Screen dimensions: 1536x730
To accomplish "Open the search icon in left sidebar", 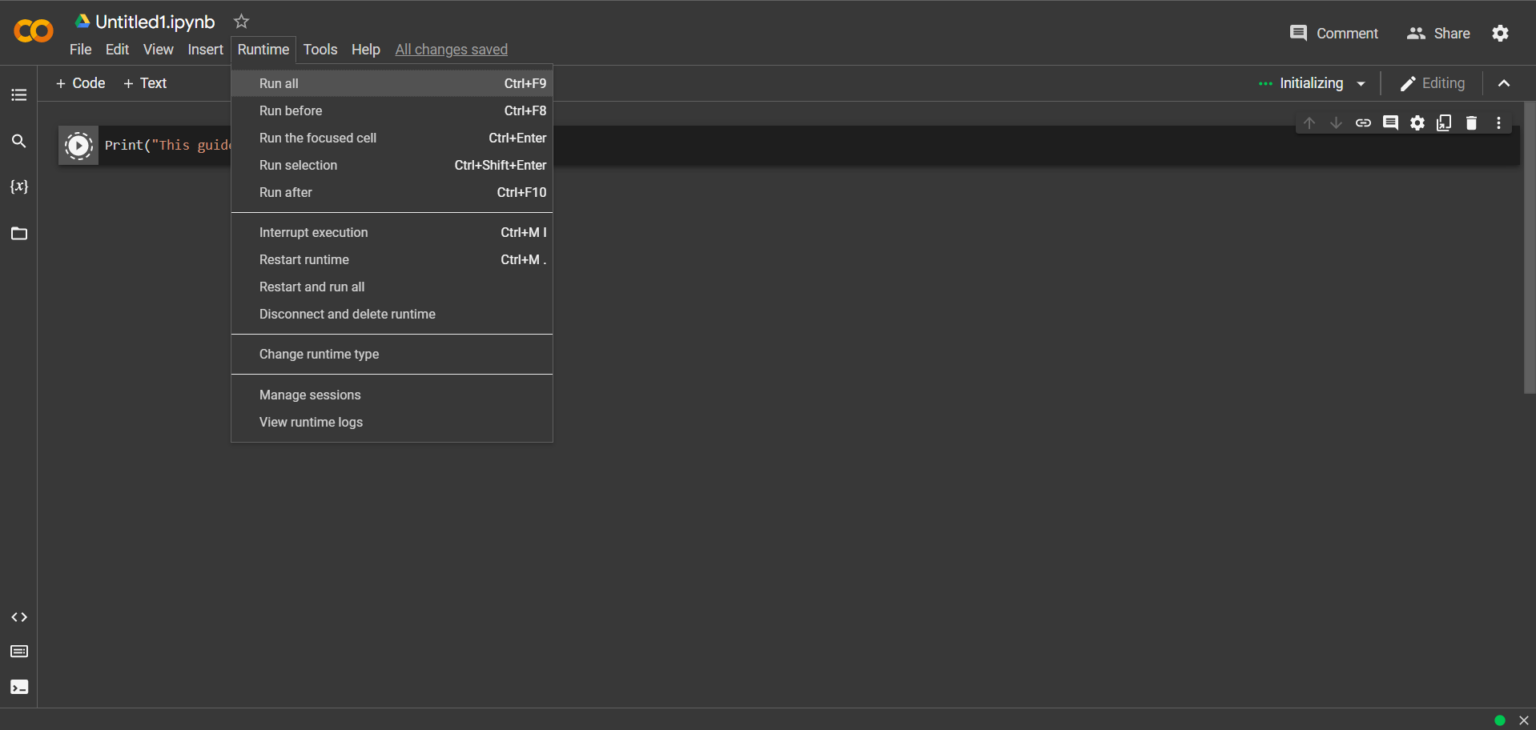I will tap(19, 141).
